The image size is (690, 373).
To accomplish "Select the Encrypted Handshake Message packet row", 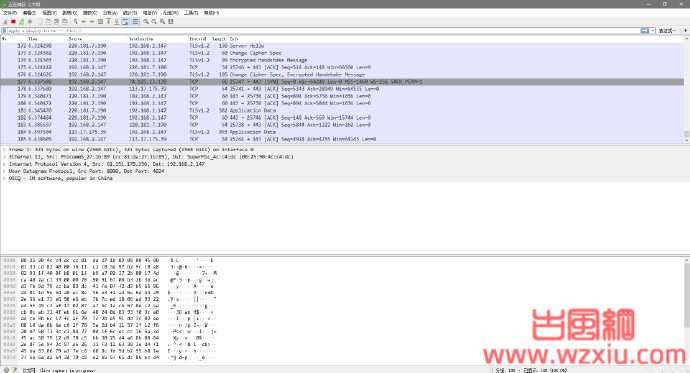I will pyautogui.click(x=342, y=60).
